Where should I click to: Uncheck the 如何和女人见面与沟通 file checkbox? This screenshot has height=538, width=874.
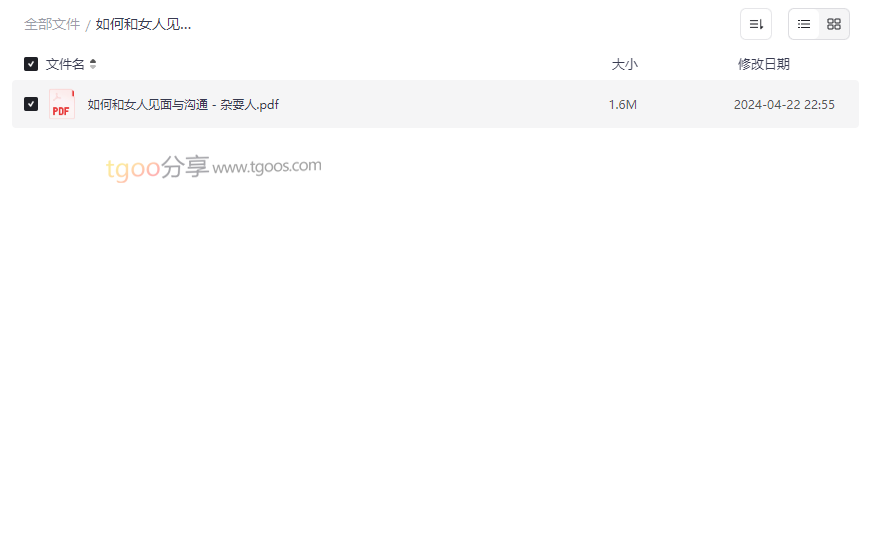[31, 104]
